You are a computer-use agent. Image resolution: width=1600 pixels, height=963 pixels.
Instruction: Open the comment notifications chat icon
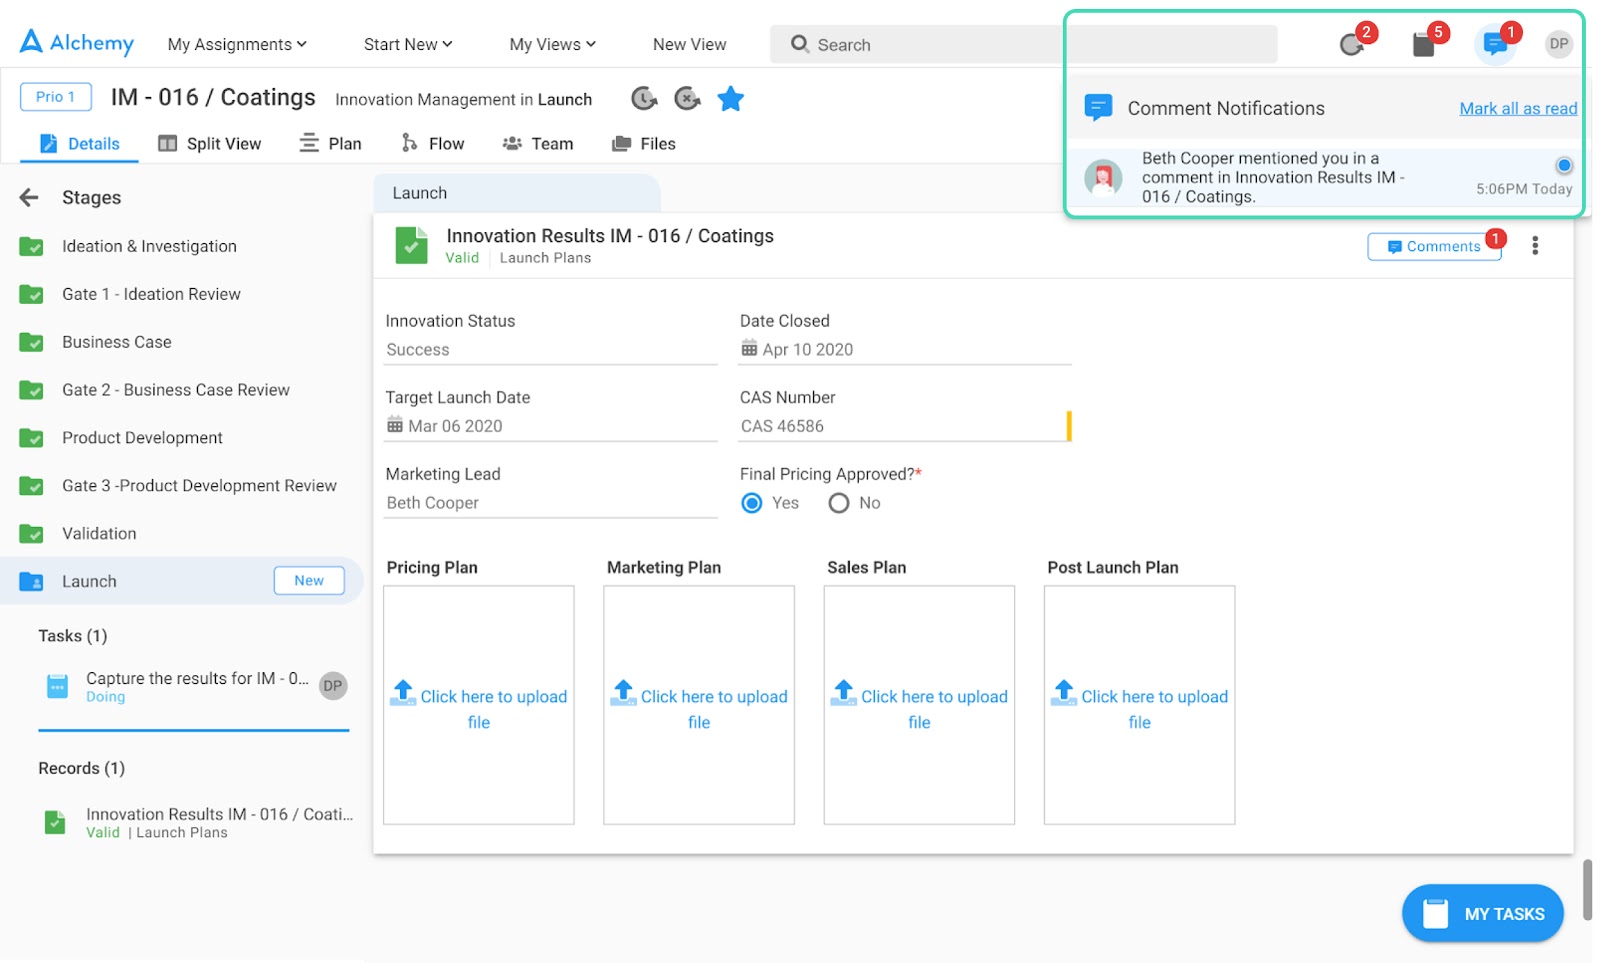point(1495,44)
